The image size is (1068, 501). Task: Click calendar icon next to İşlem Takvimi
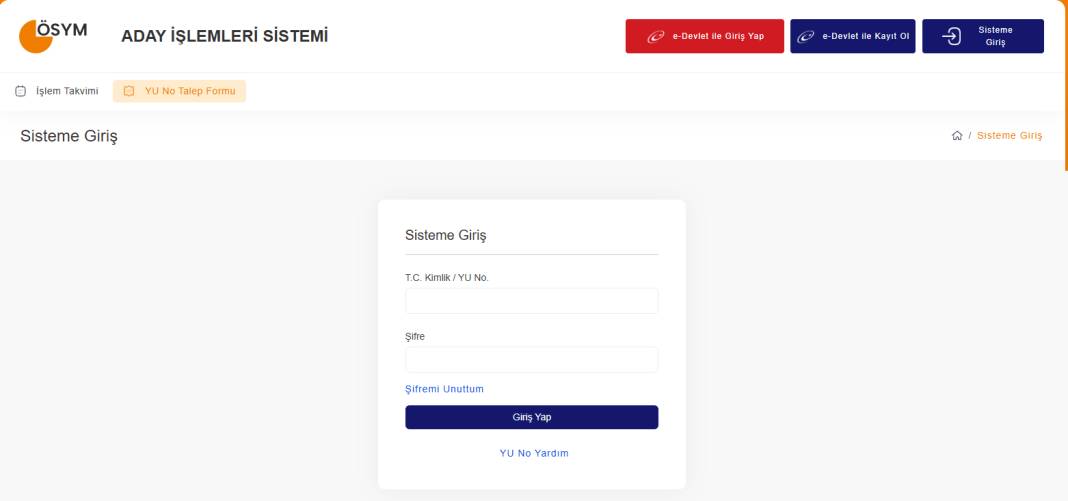20,92
